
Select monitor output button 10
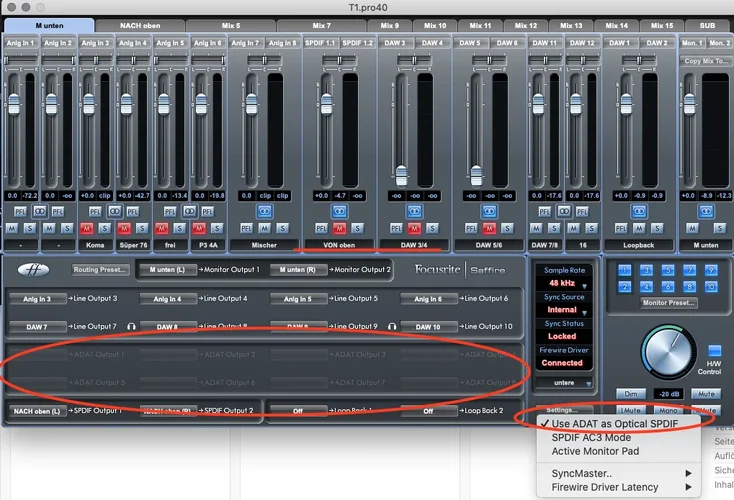coord(711,286)
